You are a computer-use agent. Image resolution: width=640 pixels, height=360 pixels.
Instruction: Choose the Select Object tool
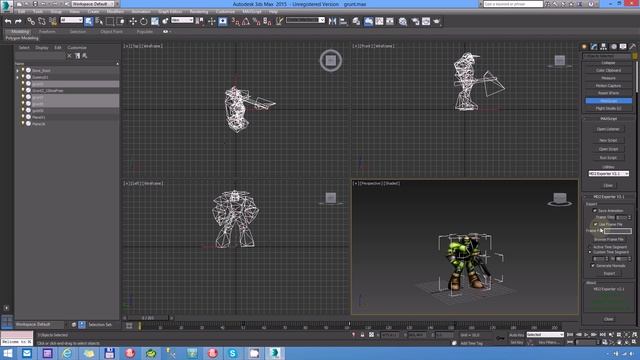point(89,21)
